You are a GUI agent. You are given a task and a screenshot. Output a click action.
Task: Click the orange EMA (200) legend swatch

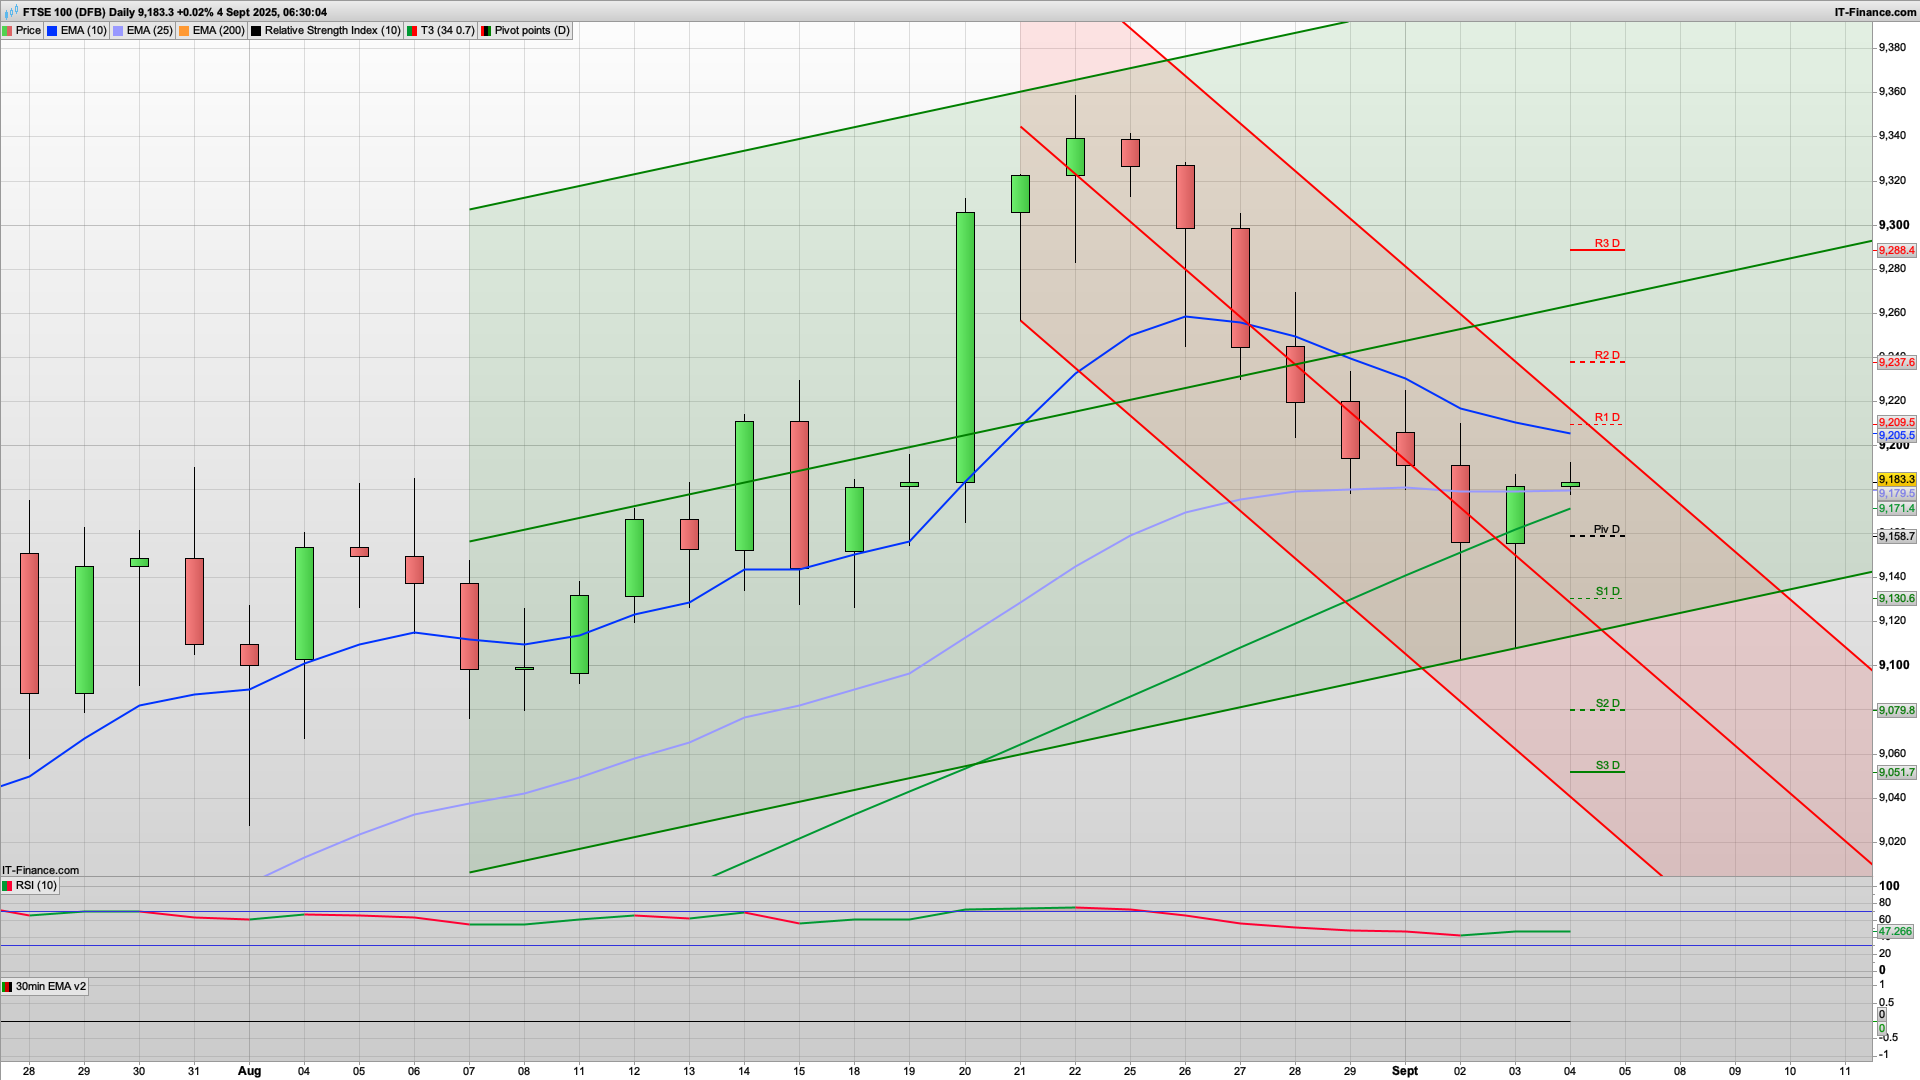coord(184,31)
